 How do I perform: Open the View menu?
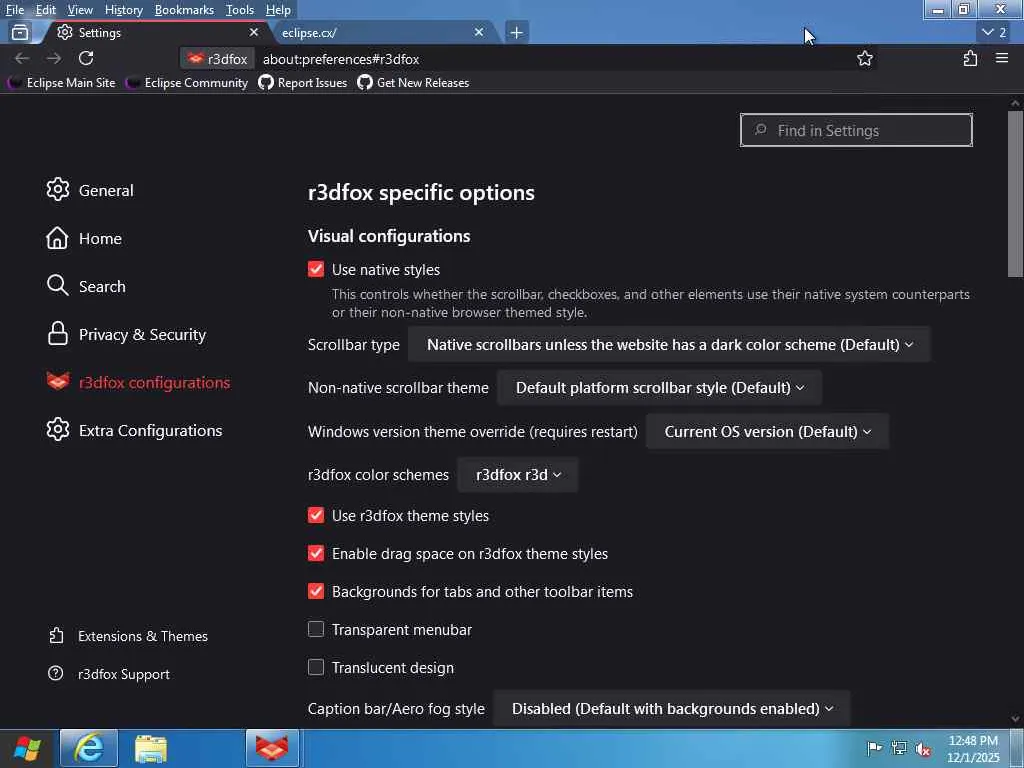click(x=80, y=10)
